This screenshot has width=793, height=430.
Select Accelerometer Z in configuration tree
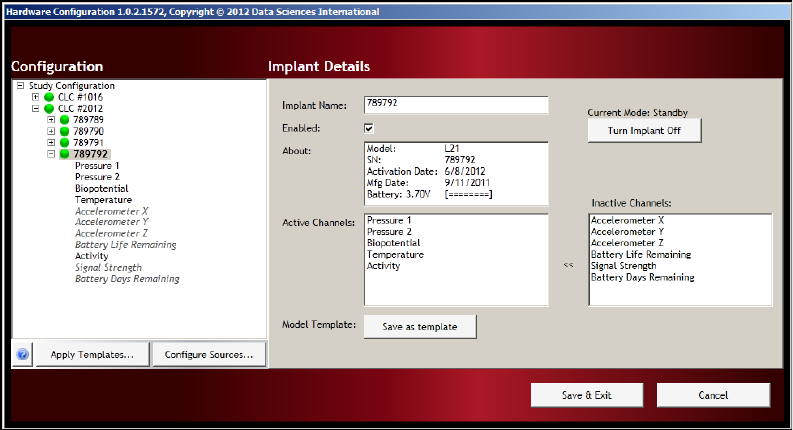(111, 234)
